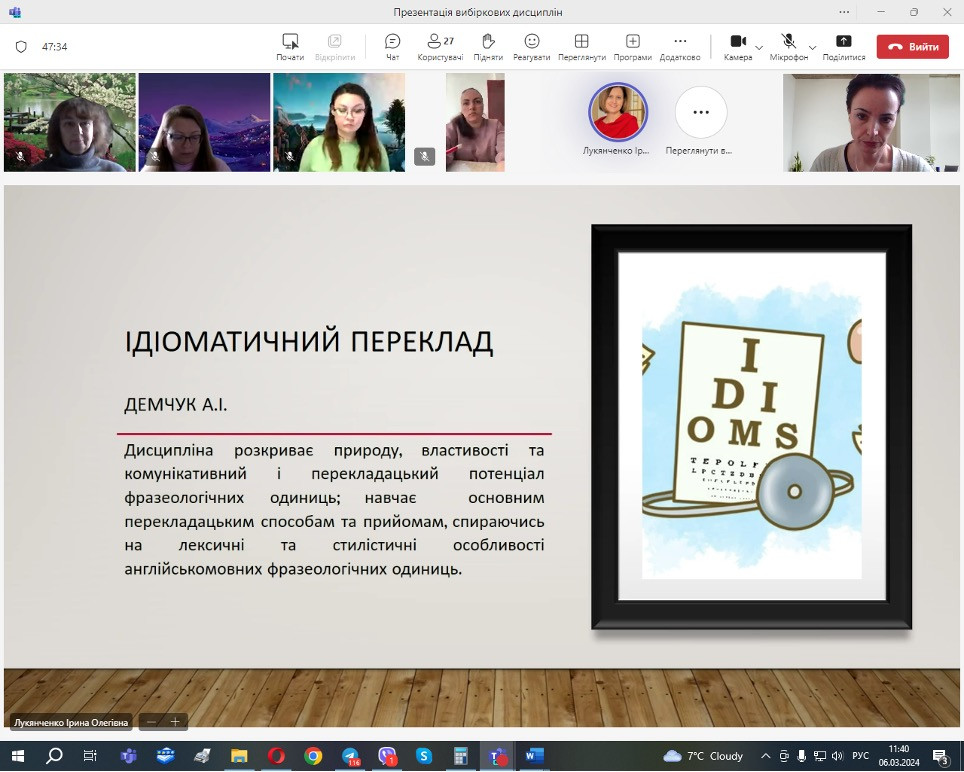The height and width of the screenshot is (772, 964).
Task: Zoom out shared content with minus button
Action: (152, 721)
